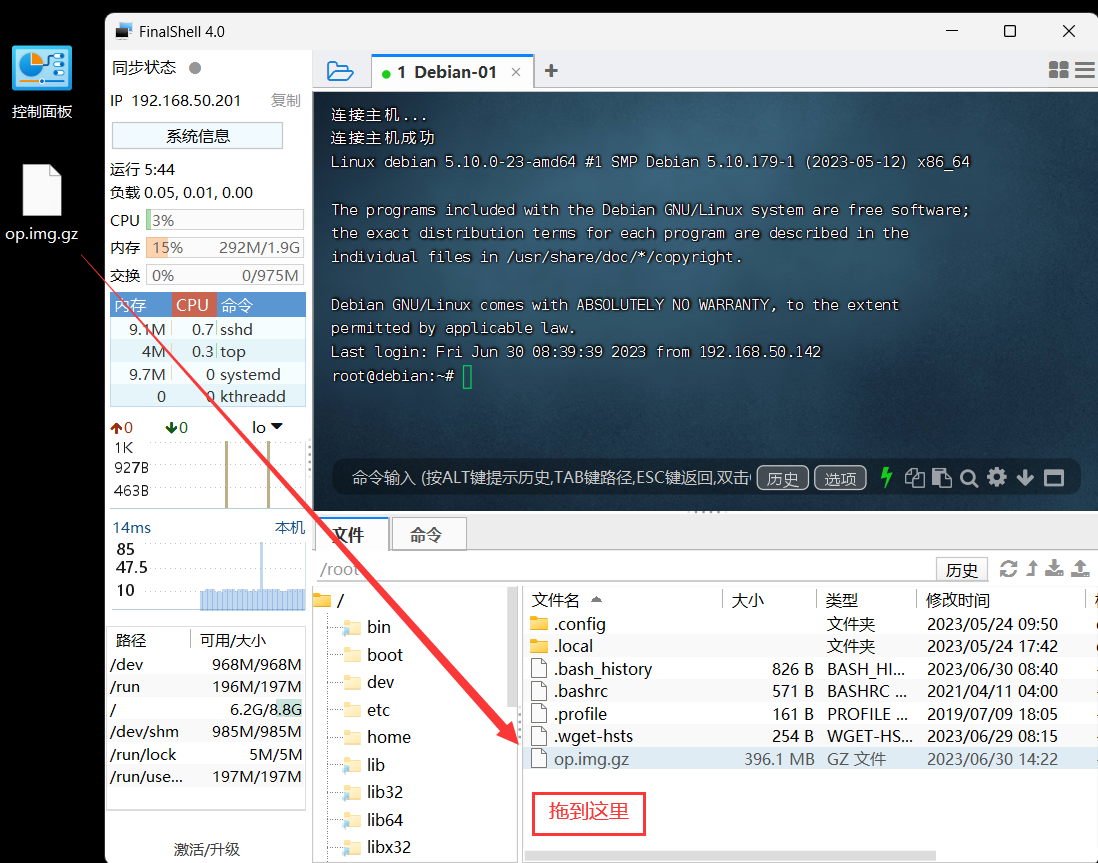This screenshot has width=1098, height=863.
Task: Click 激活/升级 link
Action: 207,849
